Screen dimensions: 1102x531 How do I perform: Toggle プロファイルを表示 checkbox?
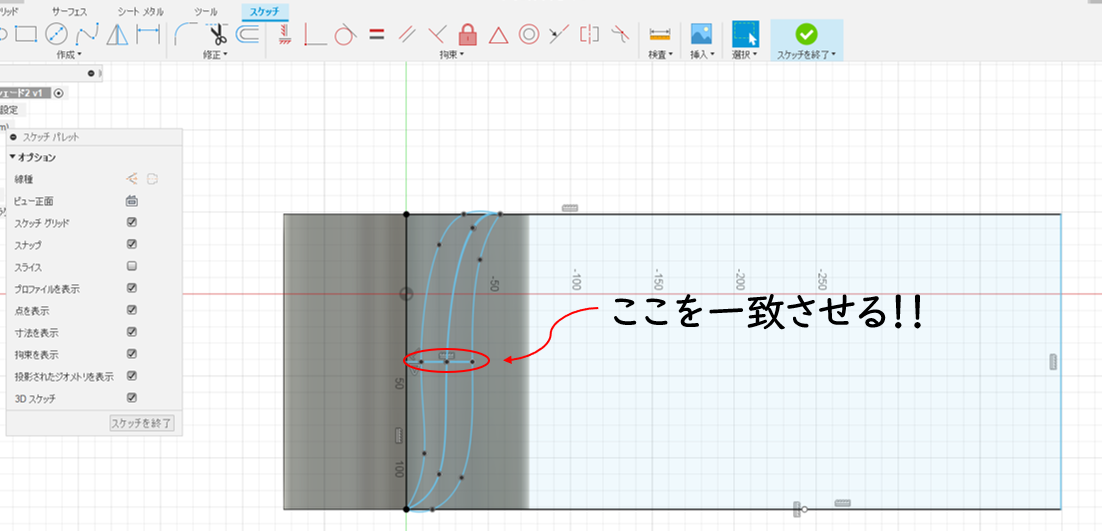tap(131, 288)
